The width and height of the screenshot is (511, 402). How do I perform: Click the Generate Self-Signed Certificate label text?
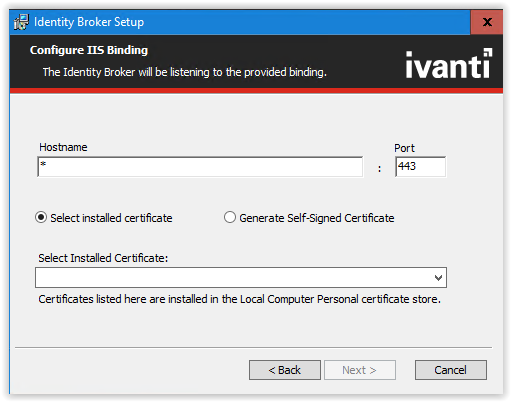pyautogui.click(x=317, y=218)
